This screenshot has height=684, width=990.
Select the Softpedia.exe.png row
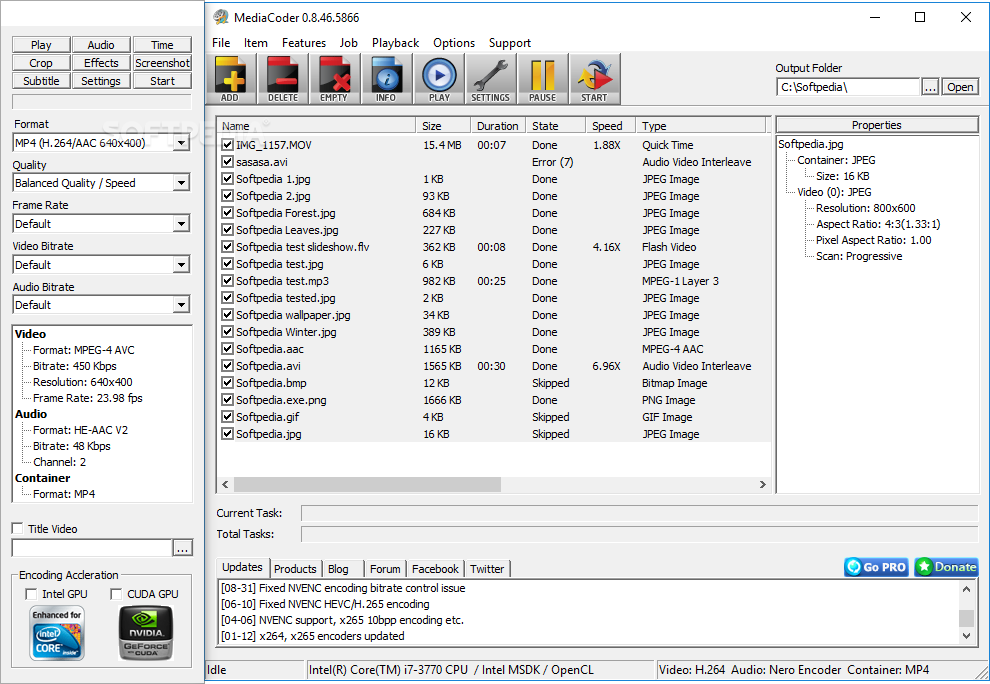tap(494, 400)
